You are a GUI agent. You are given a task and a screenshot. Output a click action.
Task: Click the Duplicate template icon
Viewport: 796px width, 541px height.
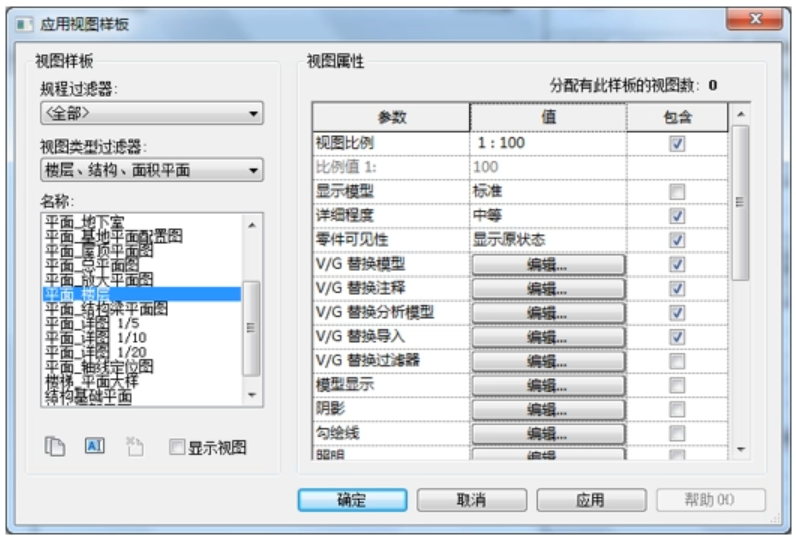[x=54, y=448]
